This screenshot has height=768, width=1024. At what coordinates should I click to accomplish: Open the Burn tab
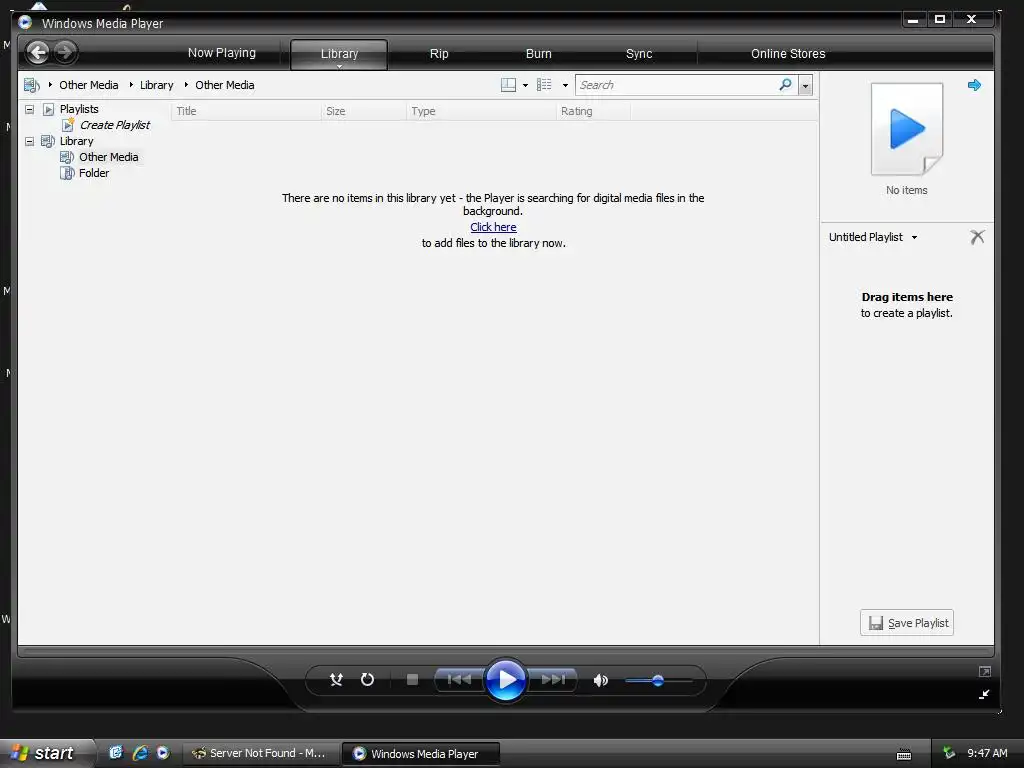pos(539,54)
